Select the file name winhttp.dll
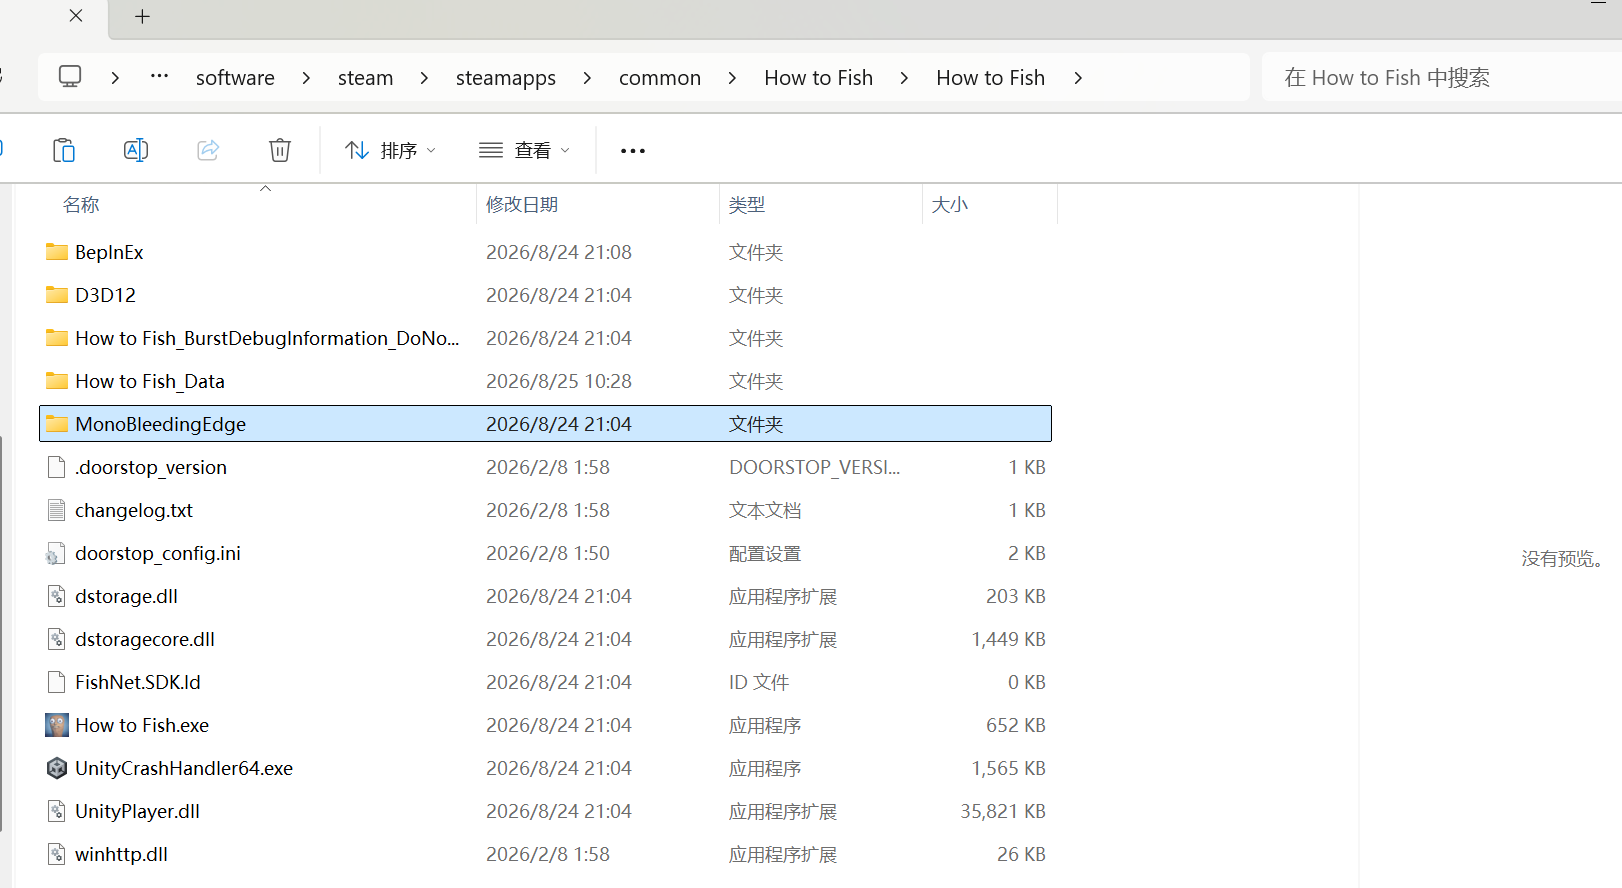 point(121,854)
